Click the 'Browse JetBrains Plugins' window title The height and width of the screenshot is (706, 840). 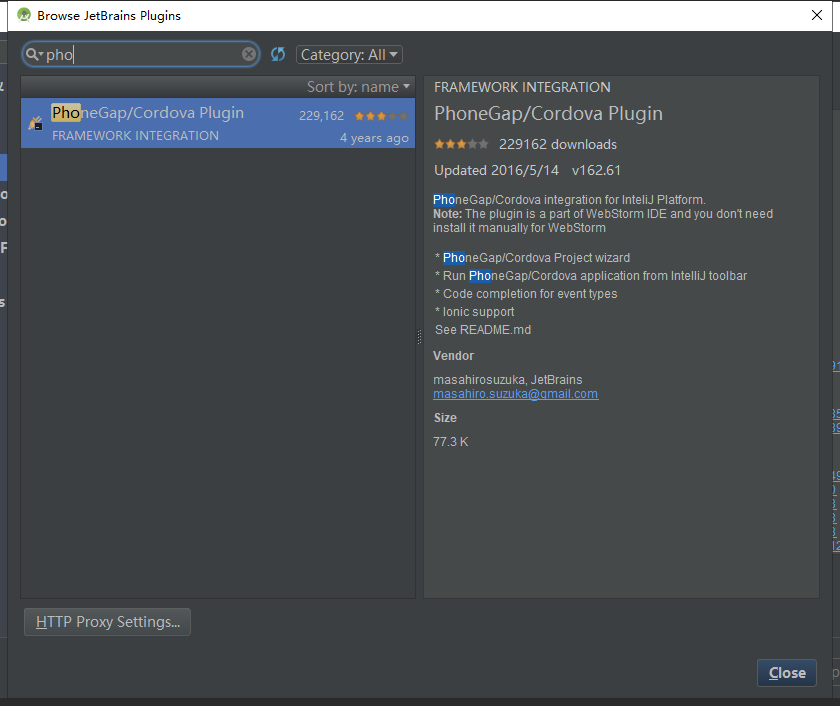[x=109, y=16]
